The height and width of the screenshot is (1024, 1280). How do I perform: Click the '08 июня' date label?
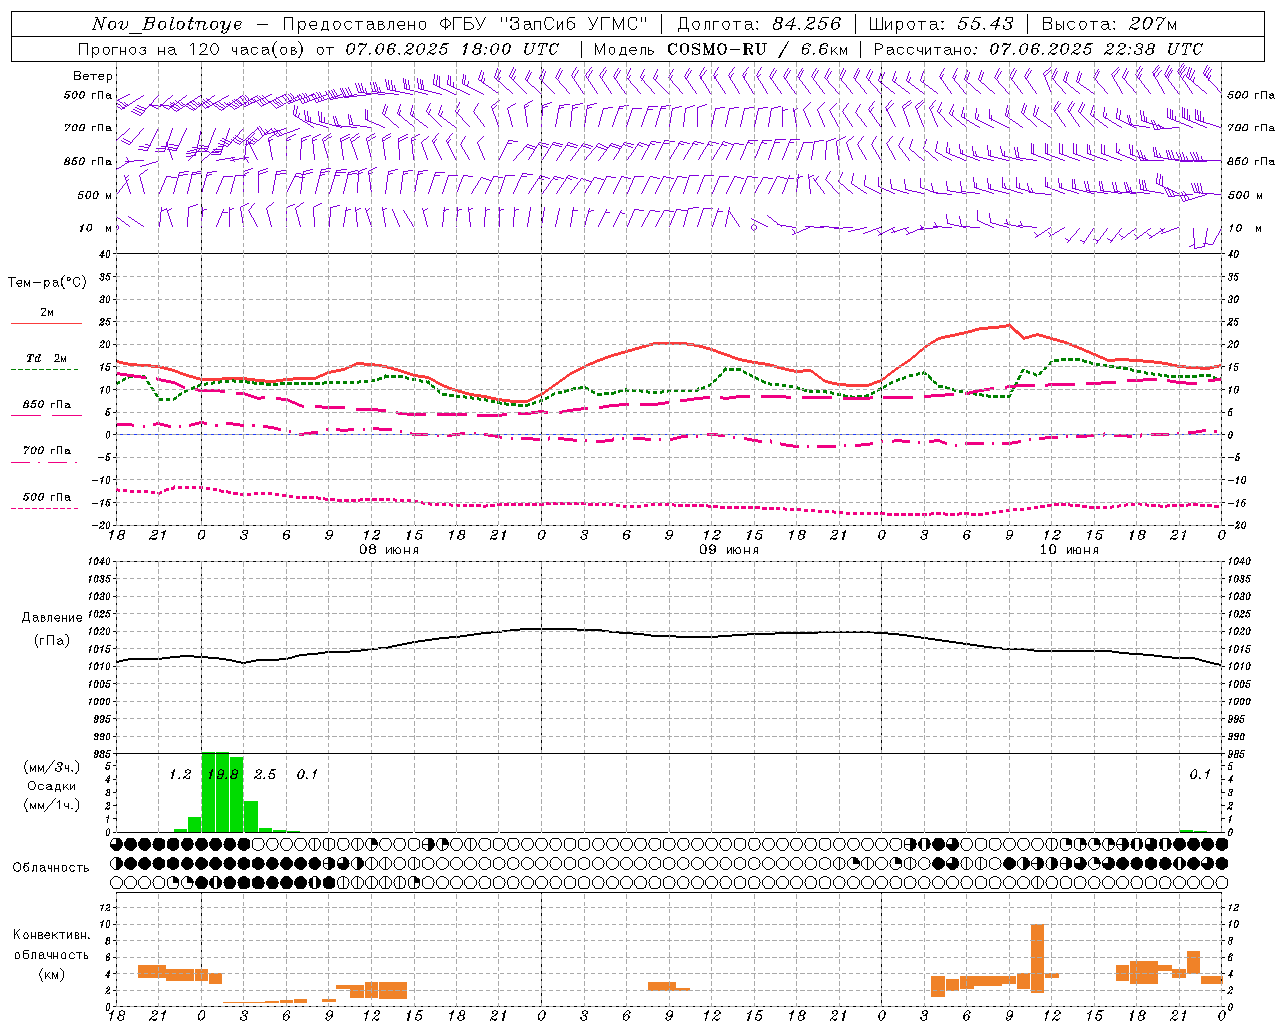[x=389, y=550]
